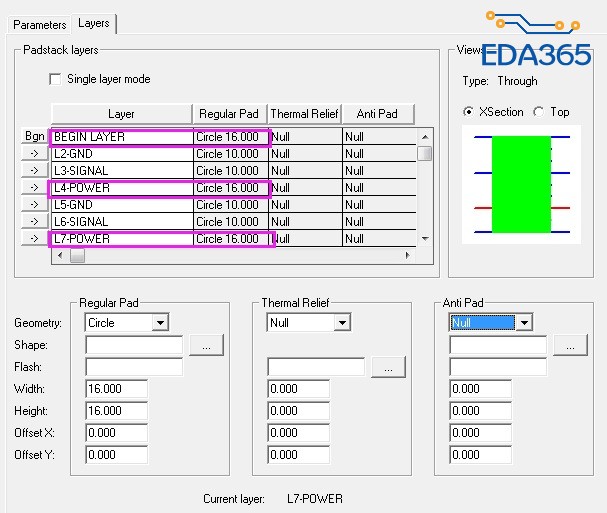Switch to the Parameters tab
The width and height of the screenshot is (607, 513).
(39, 25)
